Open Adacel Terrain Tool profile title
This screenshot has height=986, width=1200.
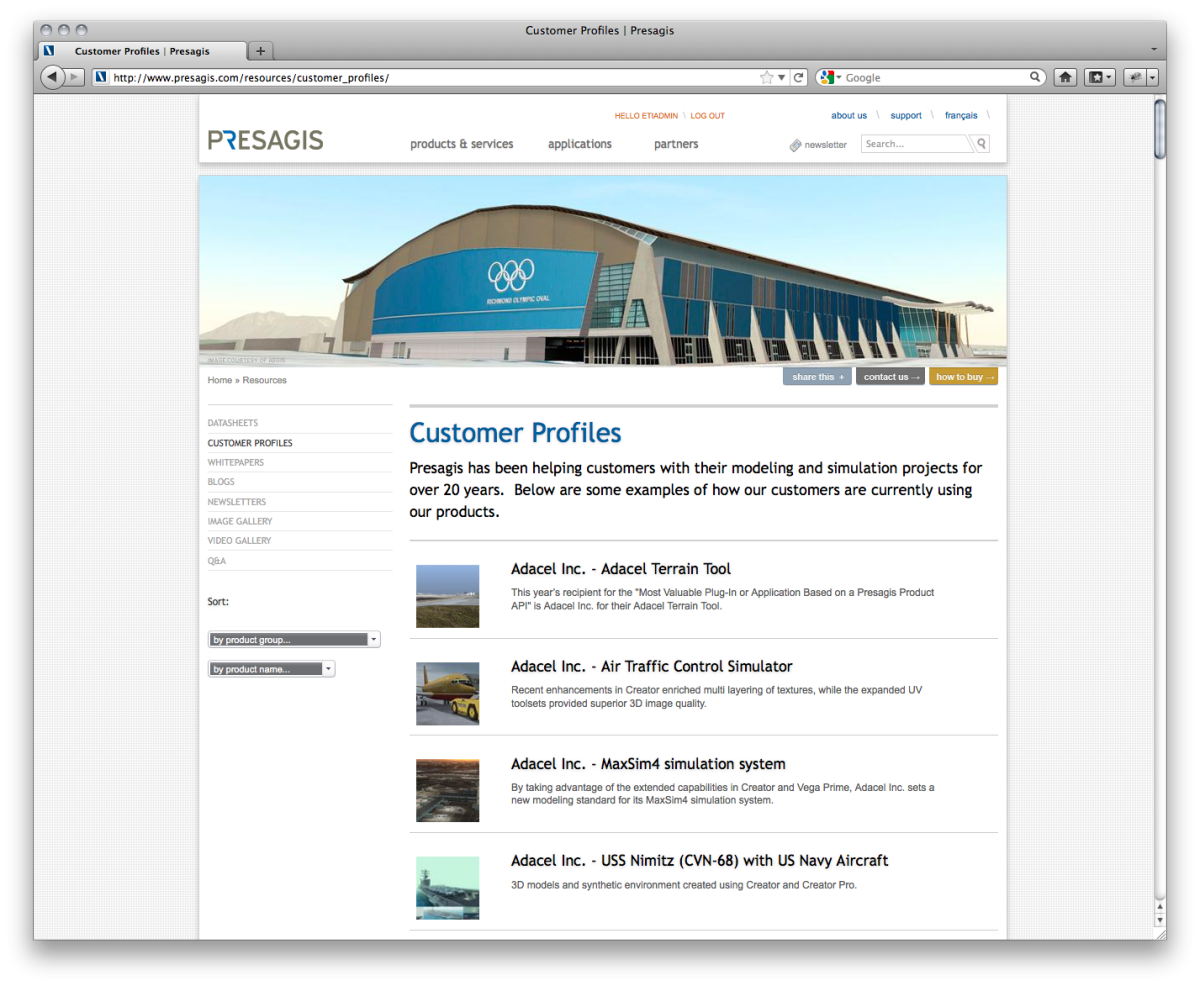coord(621,569)
